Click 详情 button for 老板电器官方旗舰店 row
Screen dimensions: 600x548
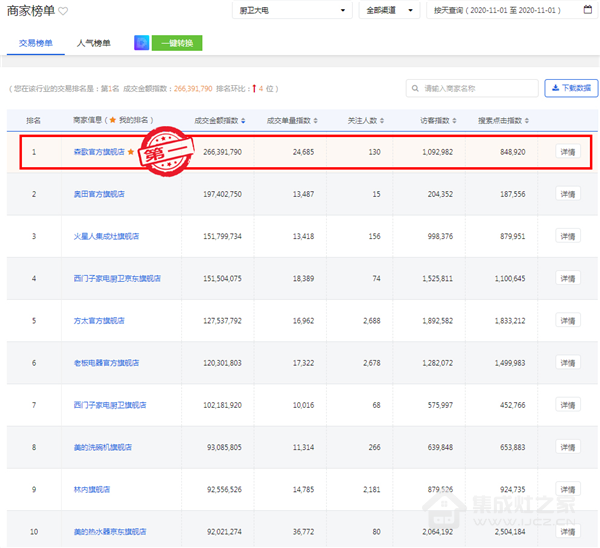tap(568, 363)
